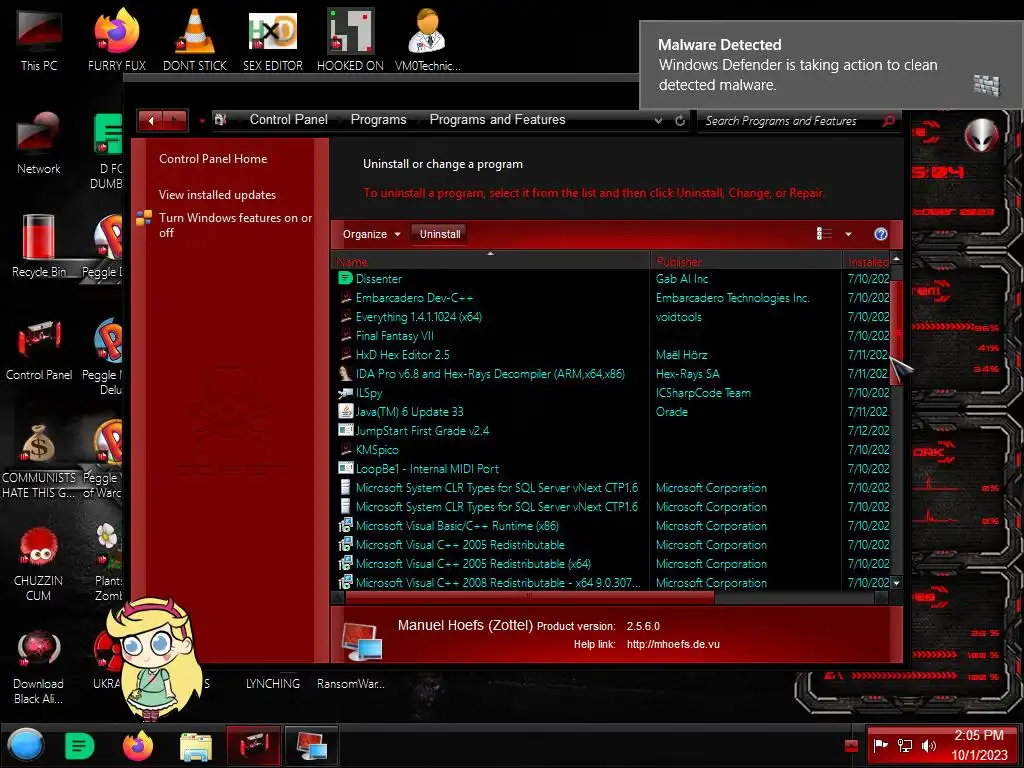Viewport: 1024px width, 768px height.
Task: Click the network tray icon
Action: [x=904, y=746]
